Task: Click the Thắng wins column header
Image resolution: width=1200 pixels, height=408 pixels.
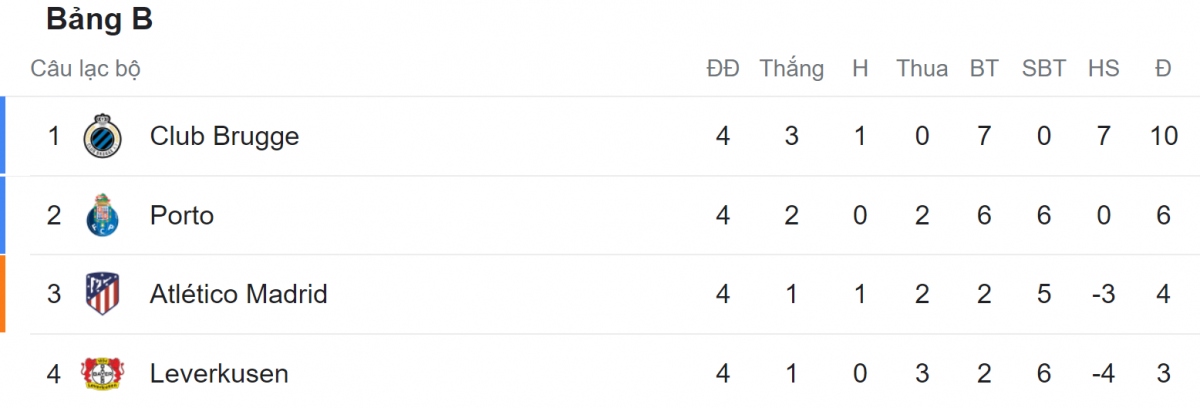Action: click(x=791, y=69)
